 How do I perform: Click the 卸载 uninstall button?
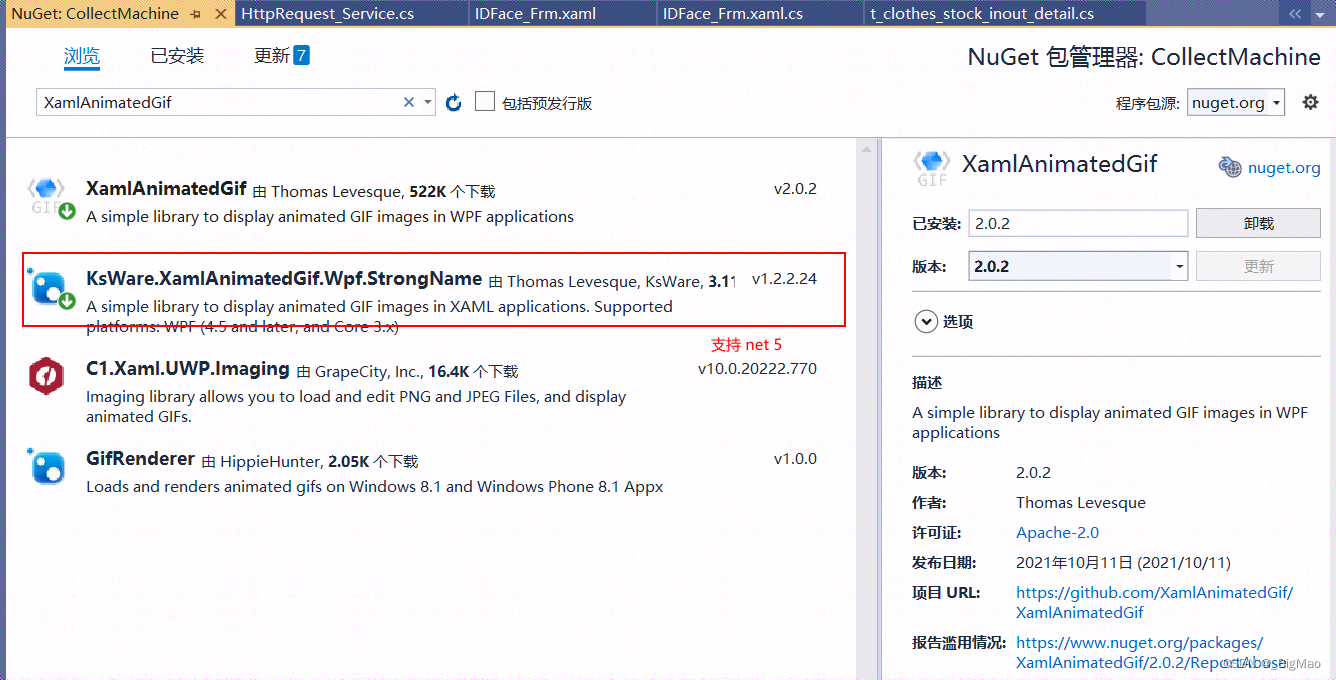[x=1258, y=223]
